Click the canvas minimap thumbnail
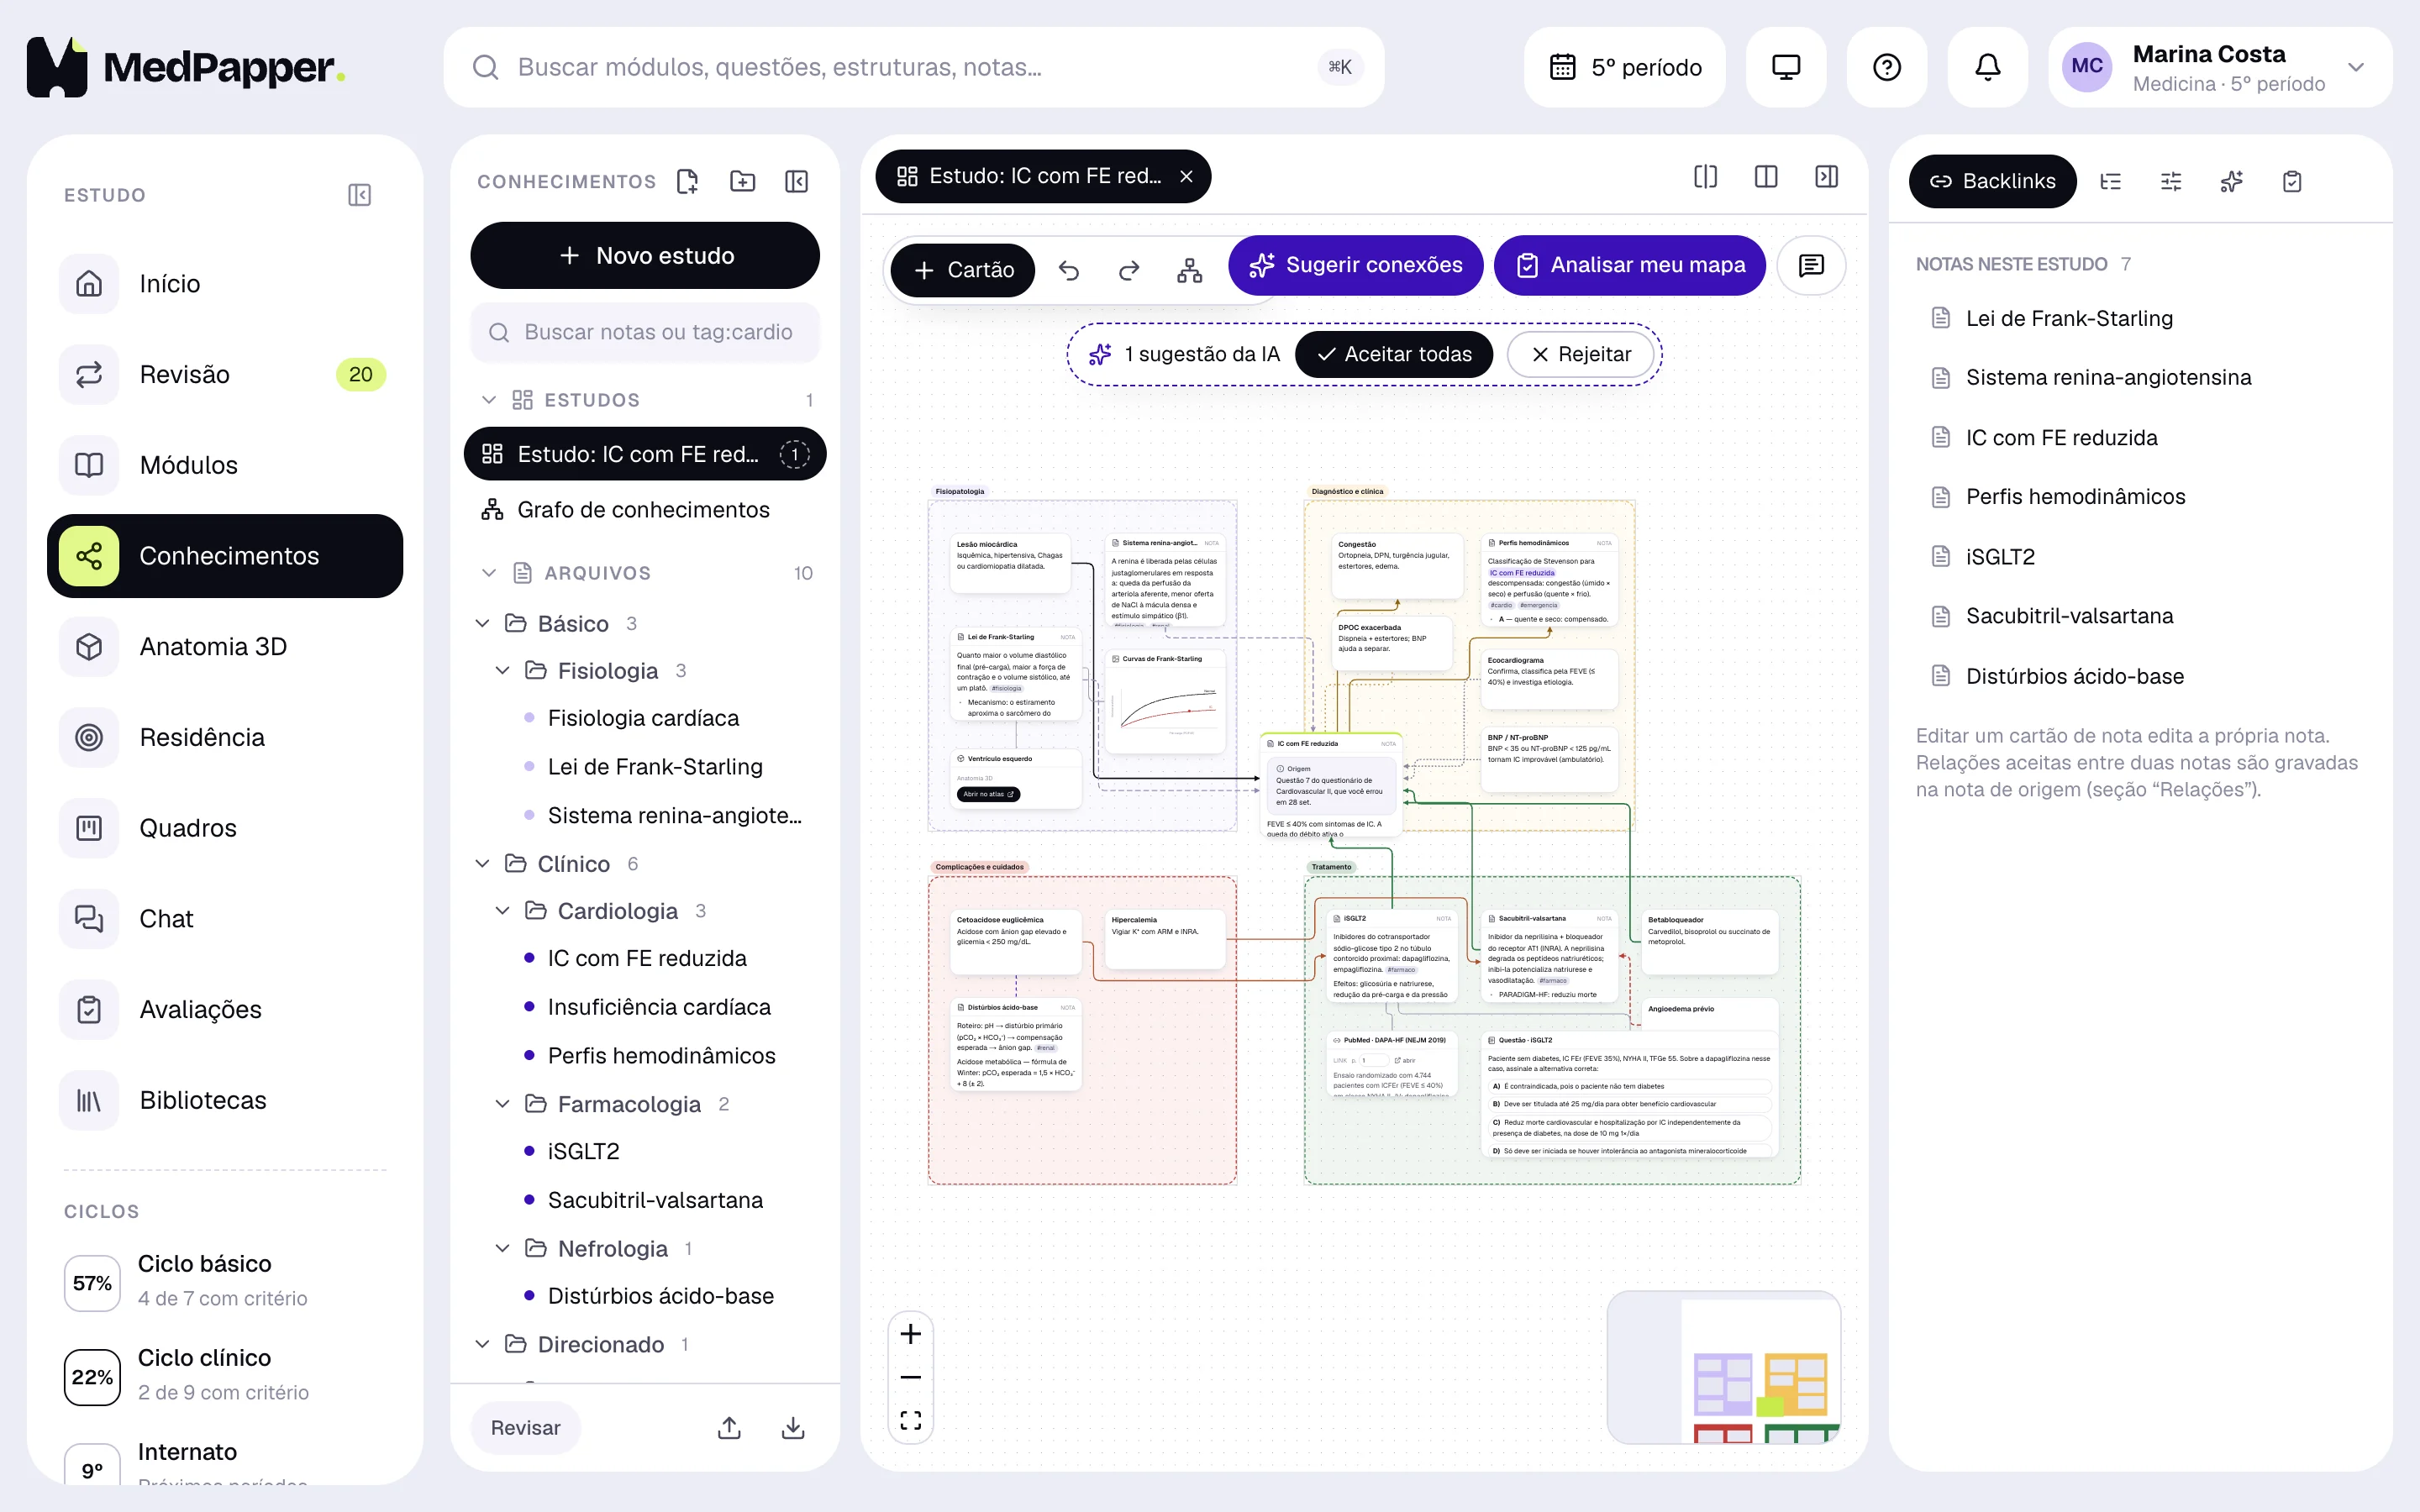This screenshot has width=2420, height=1512. coord(1723,1367)
